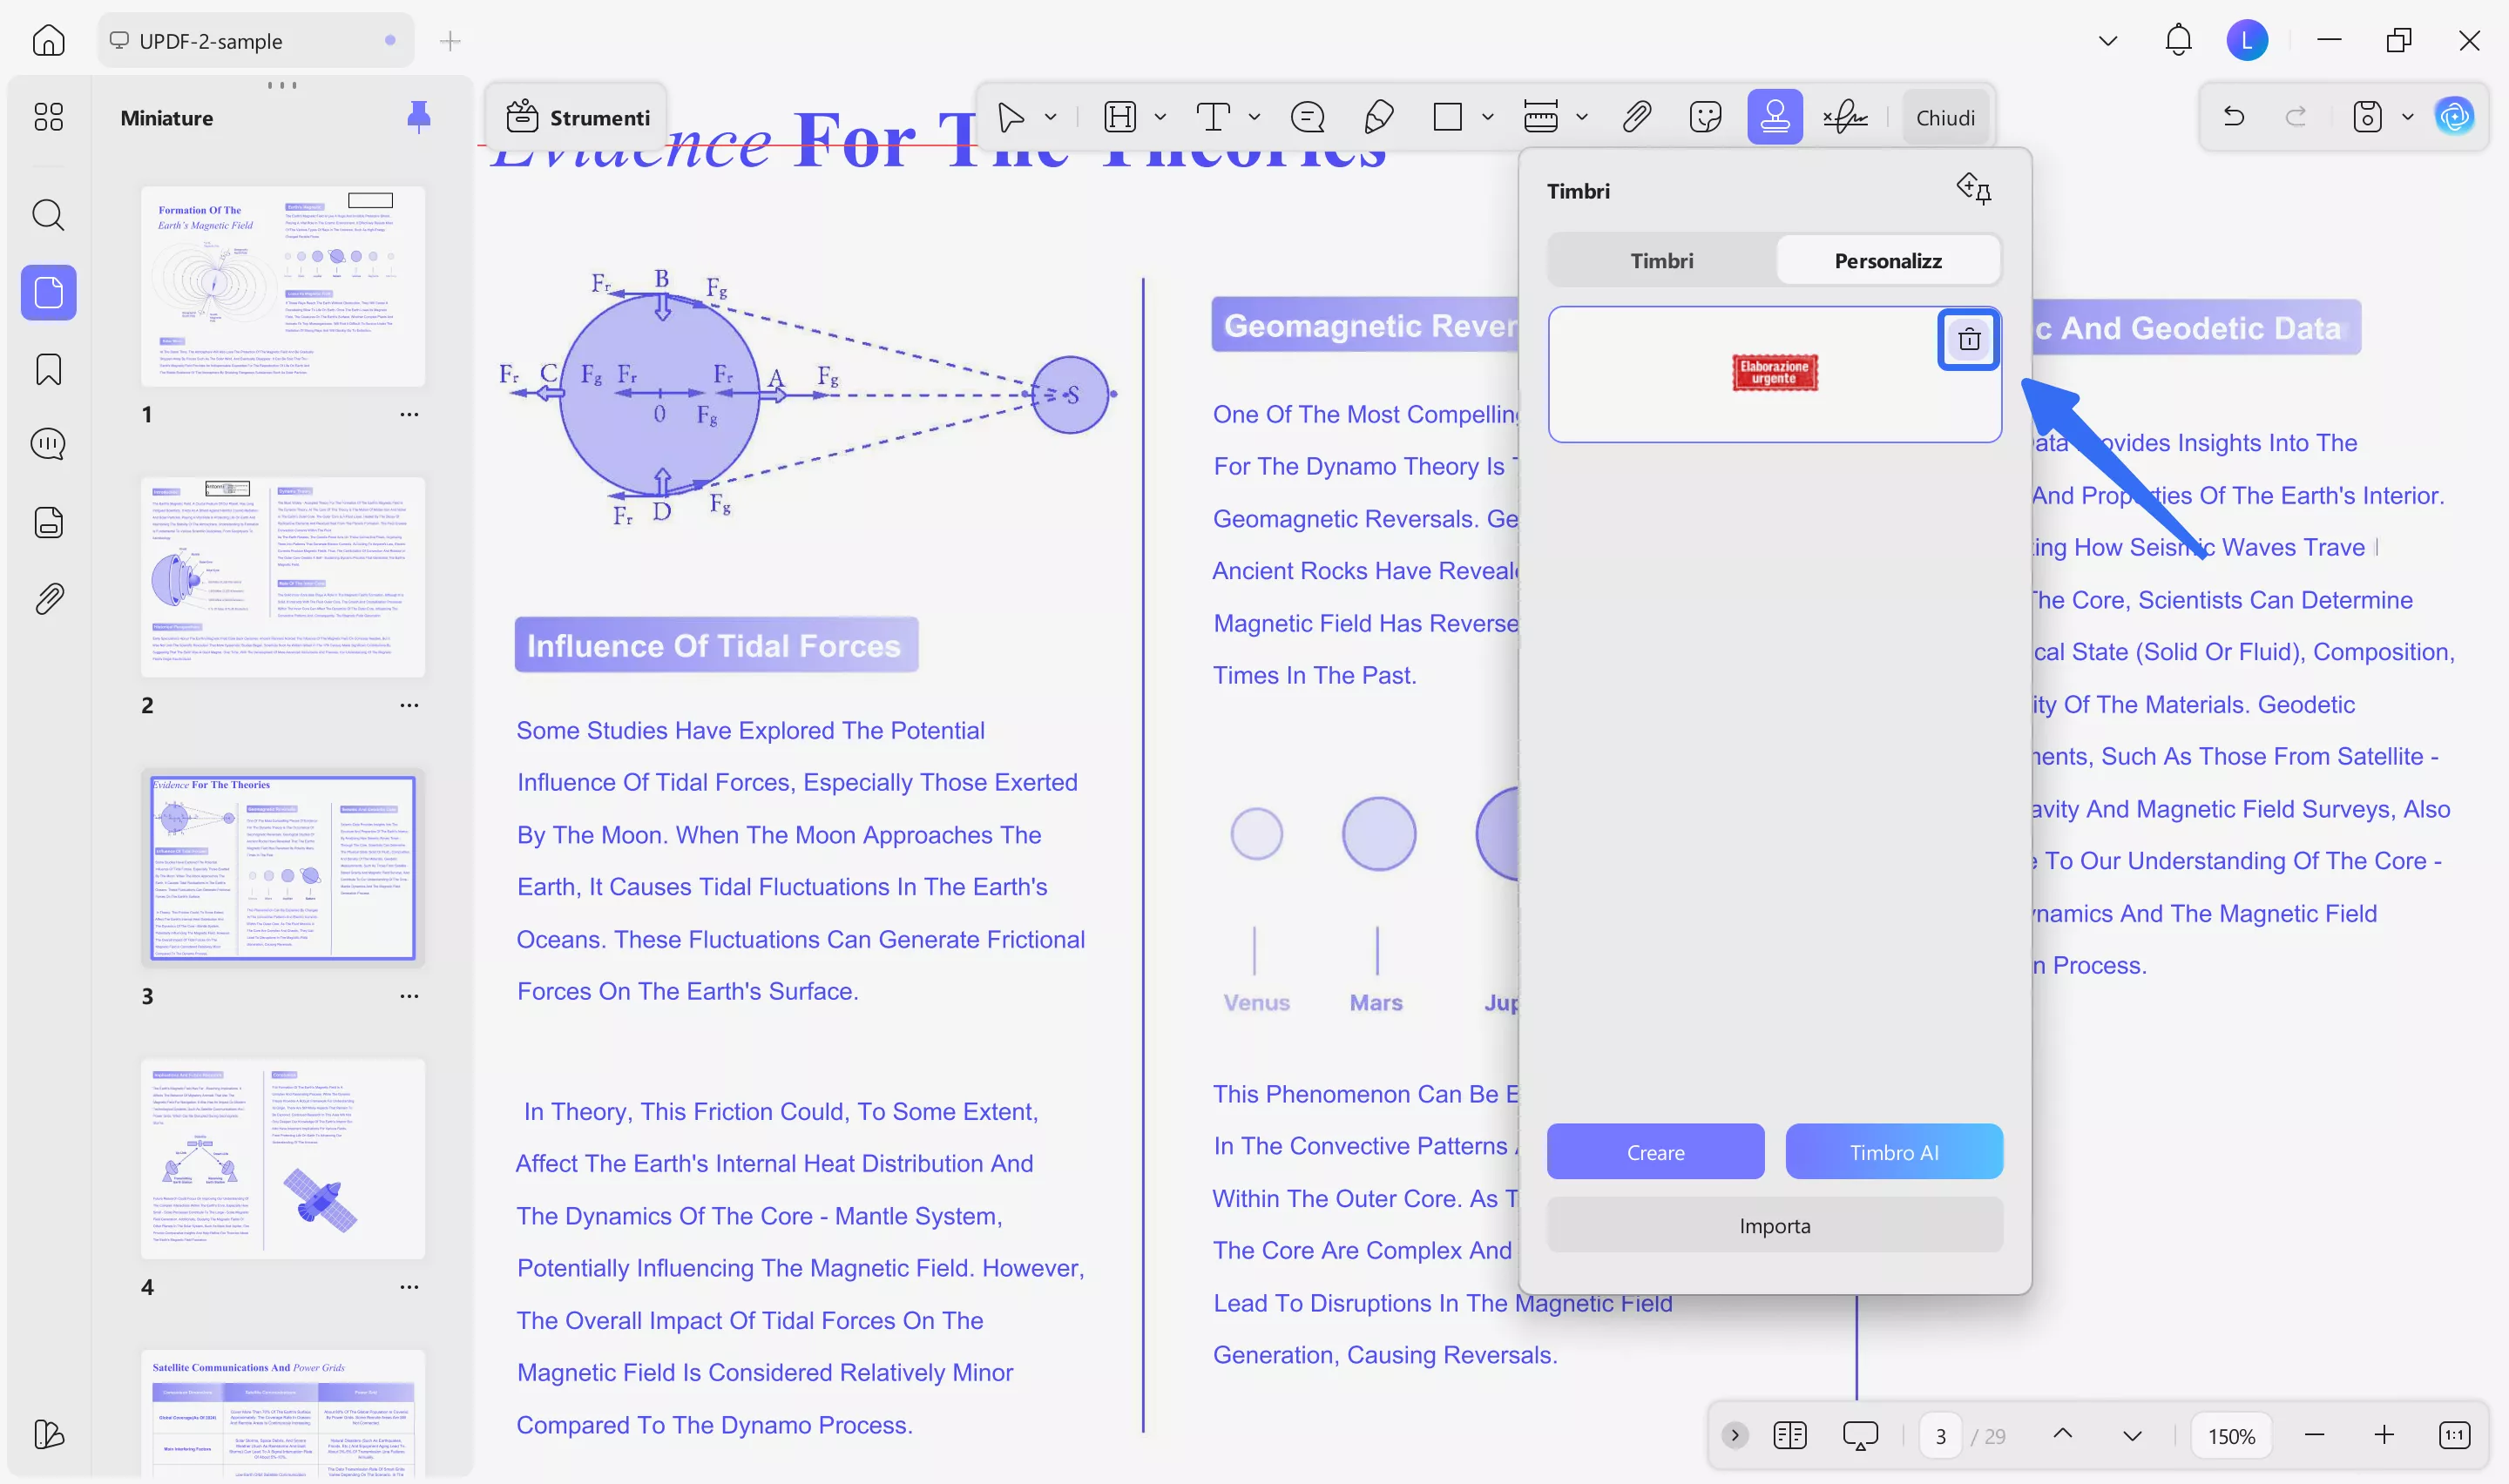Viewport: 2509px width, 1484px height.
Task: Open the text tool options dropdown
Action: [1254, 117]
